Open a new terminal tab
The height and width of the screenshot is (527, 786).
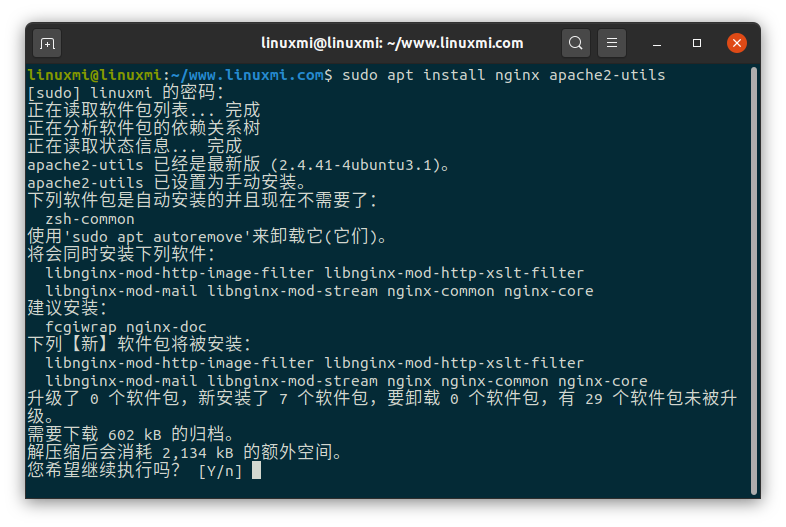coord(47,43)
